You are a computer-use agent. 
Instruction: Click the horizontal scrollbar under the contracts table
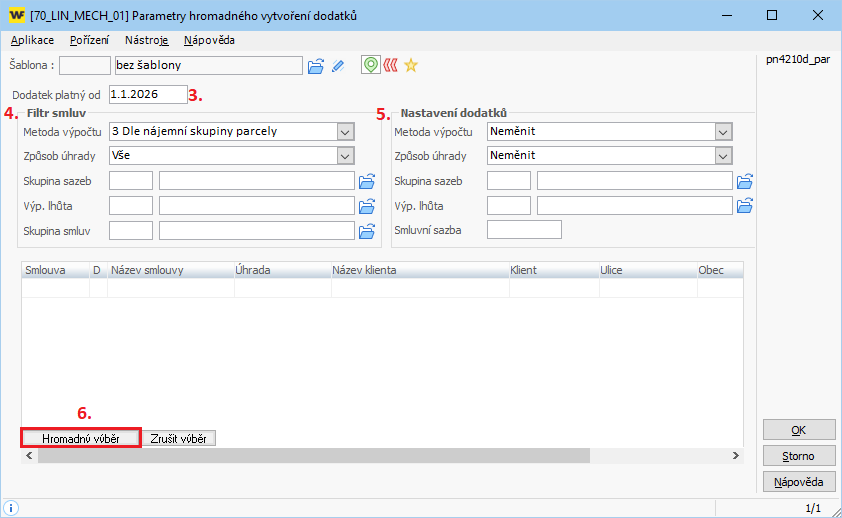(380, 456)
